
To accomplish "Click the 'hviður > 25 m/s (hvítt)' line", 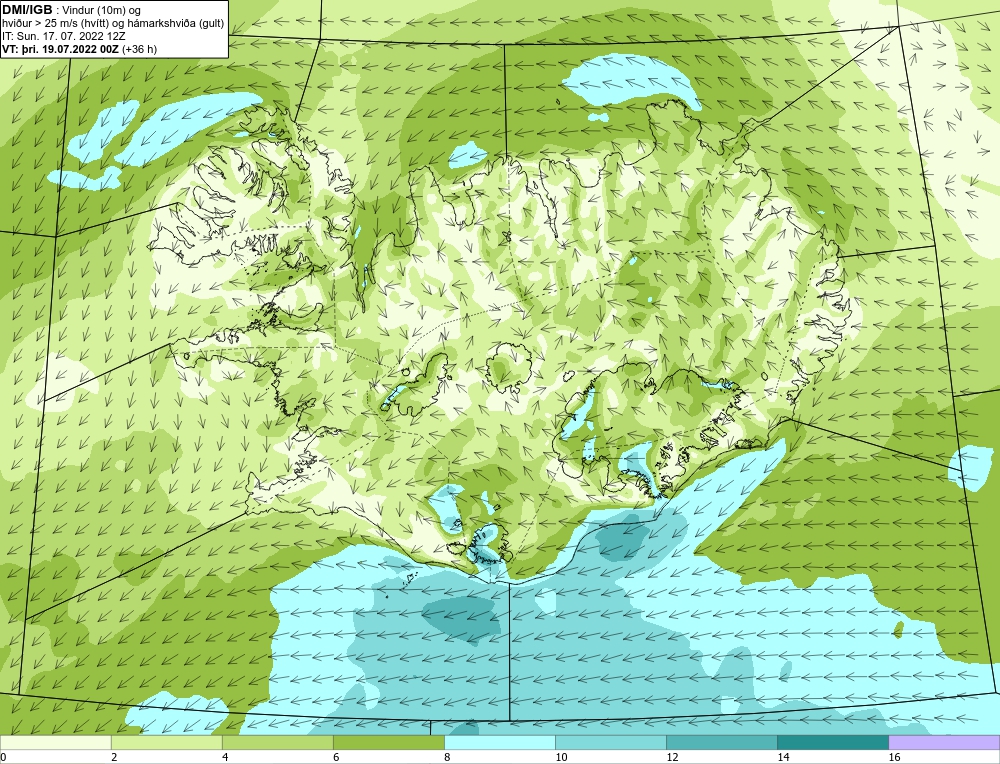I will pos(56,24).
